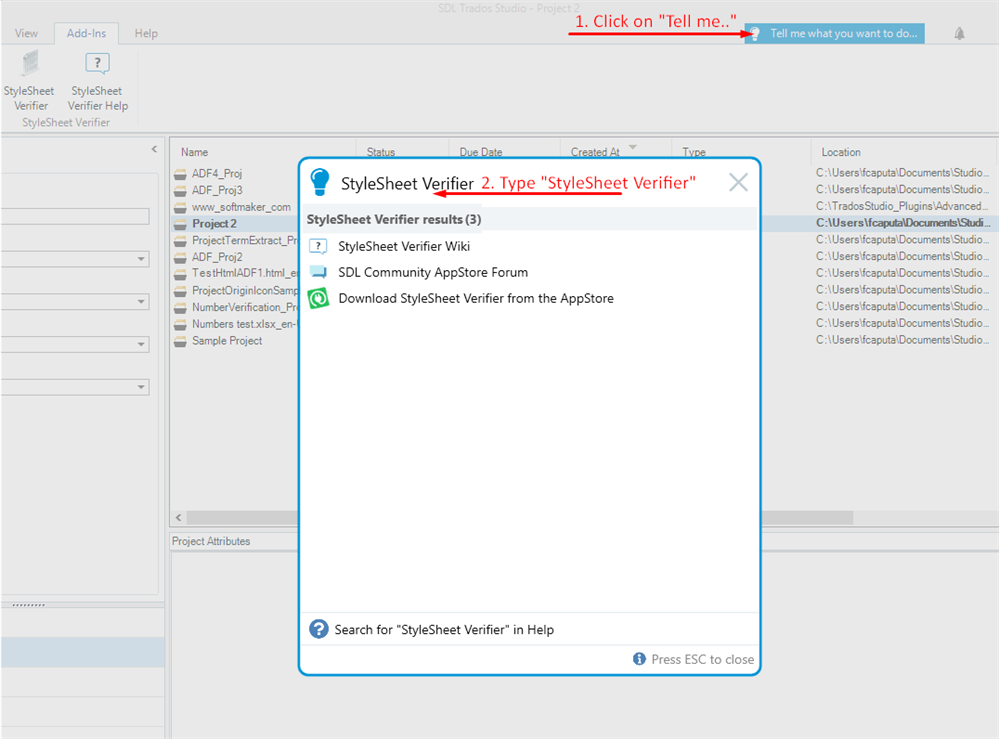Switch to the Help ribbon tab
999x739 pixels.
(x=146, y=33)
